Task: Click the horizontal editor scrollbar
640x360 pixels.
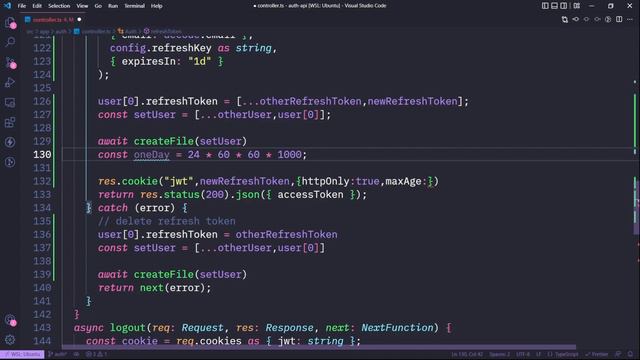Action: coord(319,347)
